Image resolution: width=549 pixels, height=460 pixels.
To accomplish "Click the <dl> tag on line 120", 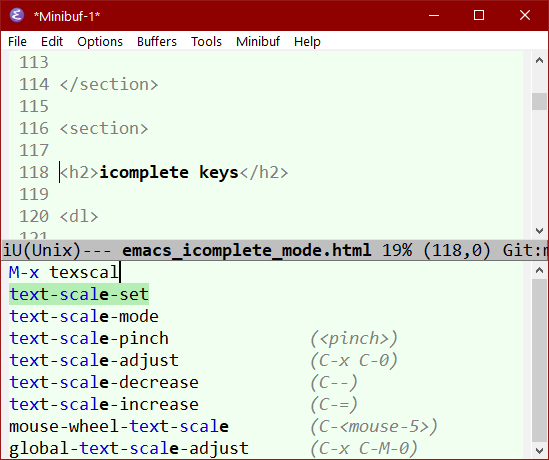I will (x=79, y=217).
